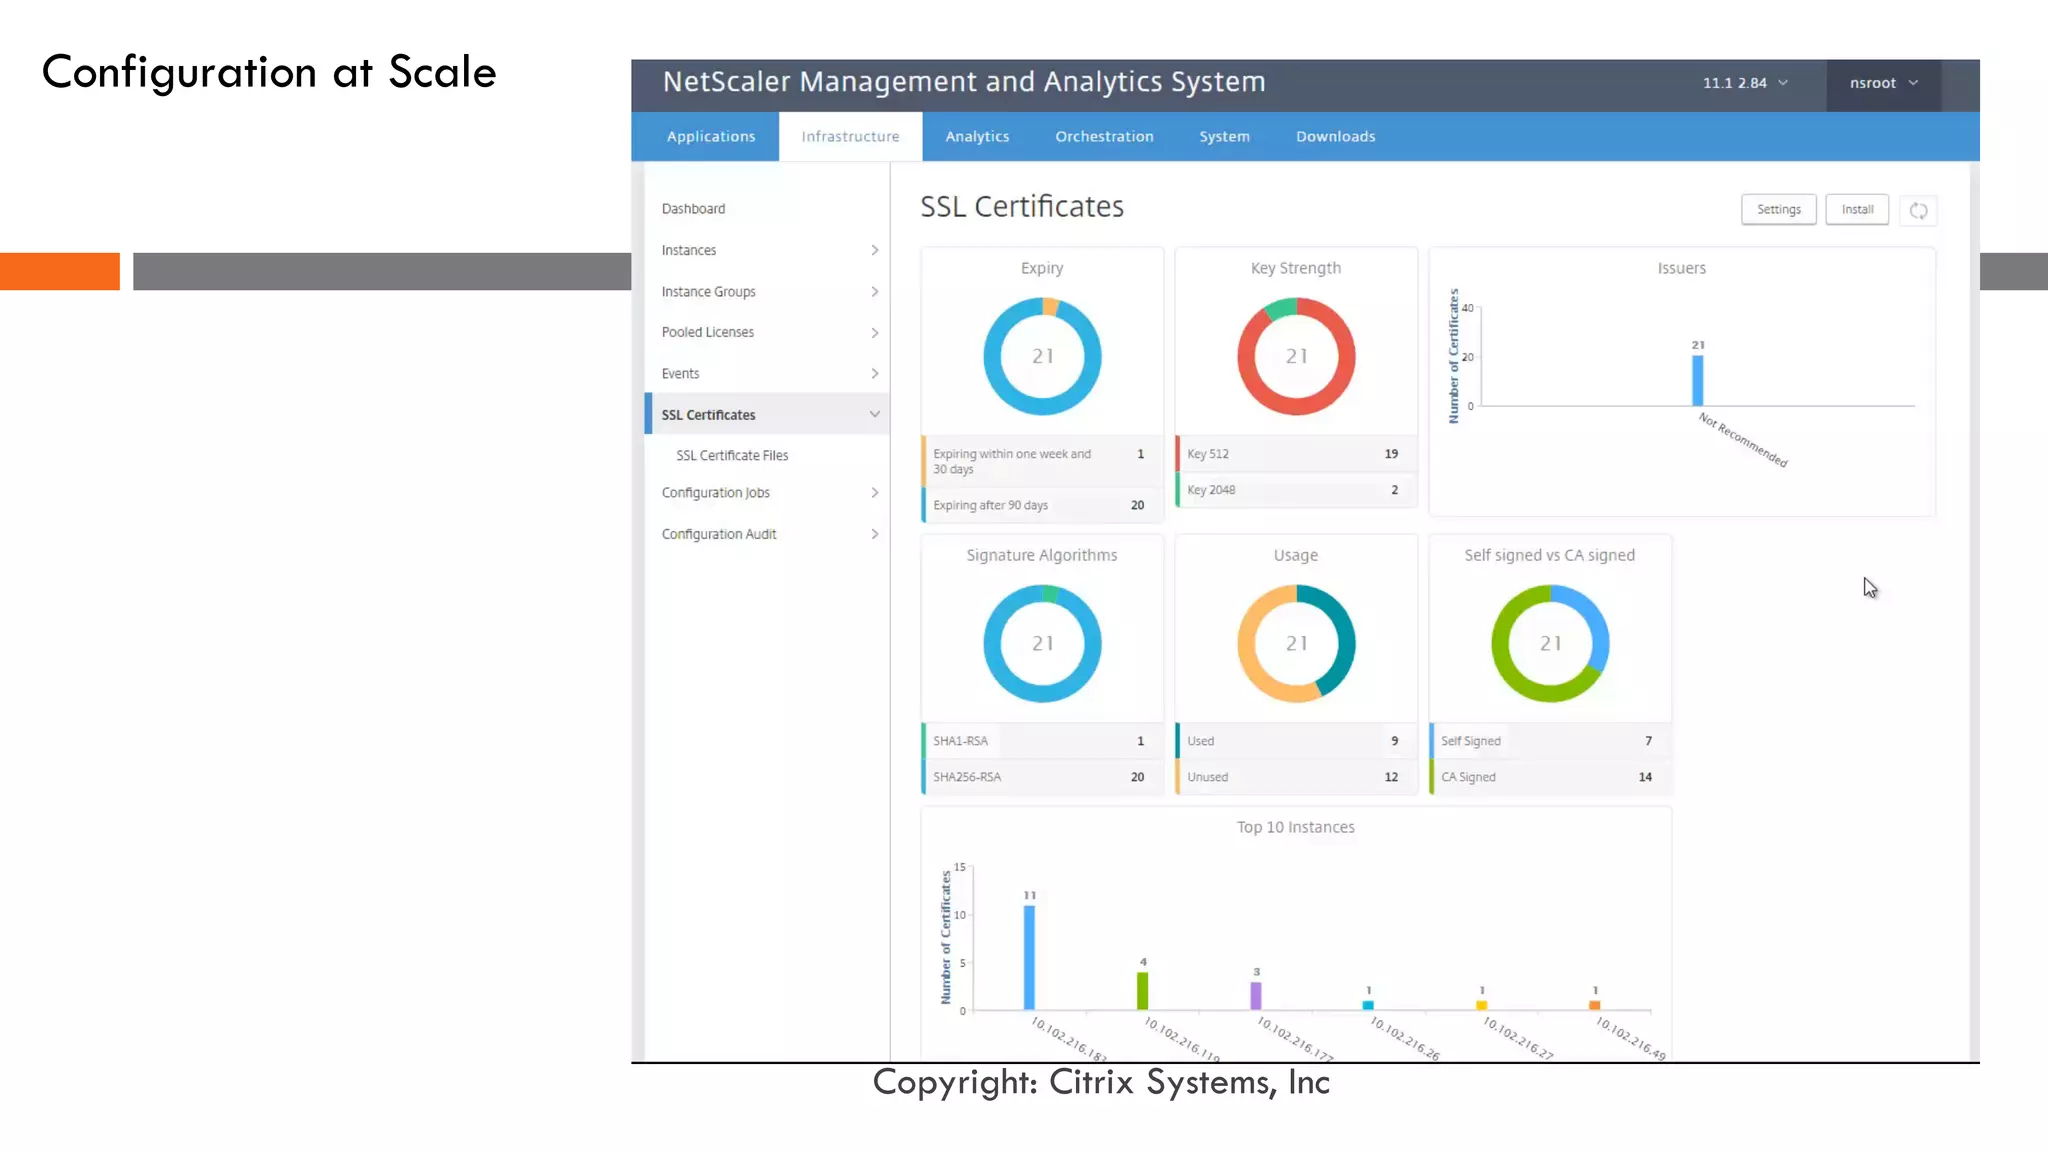Click the Issuers bar labeled 21
Image resolution: width=2048 pixels, height=1152 pixels.
(x=1697, y=380)
